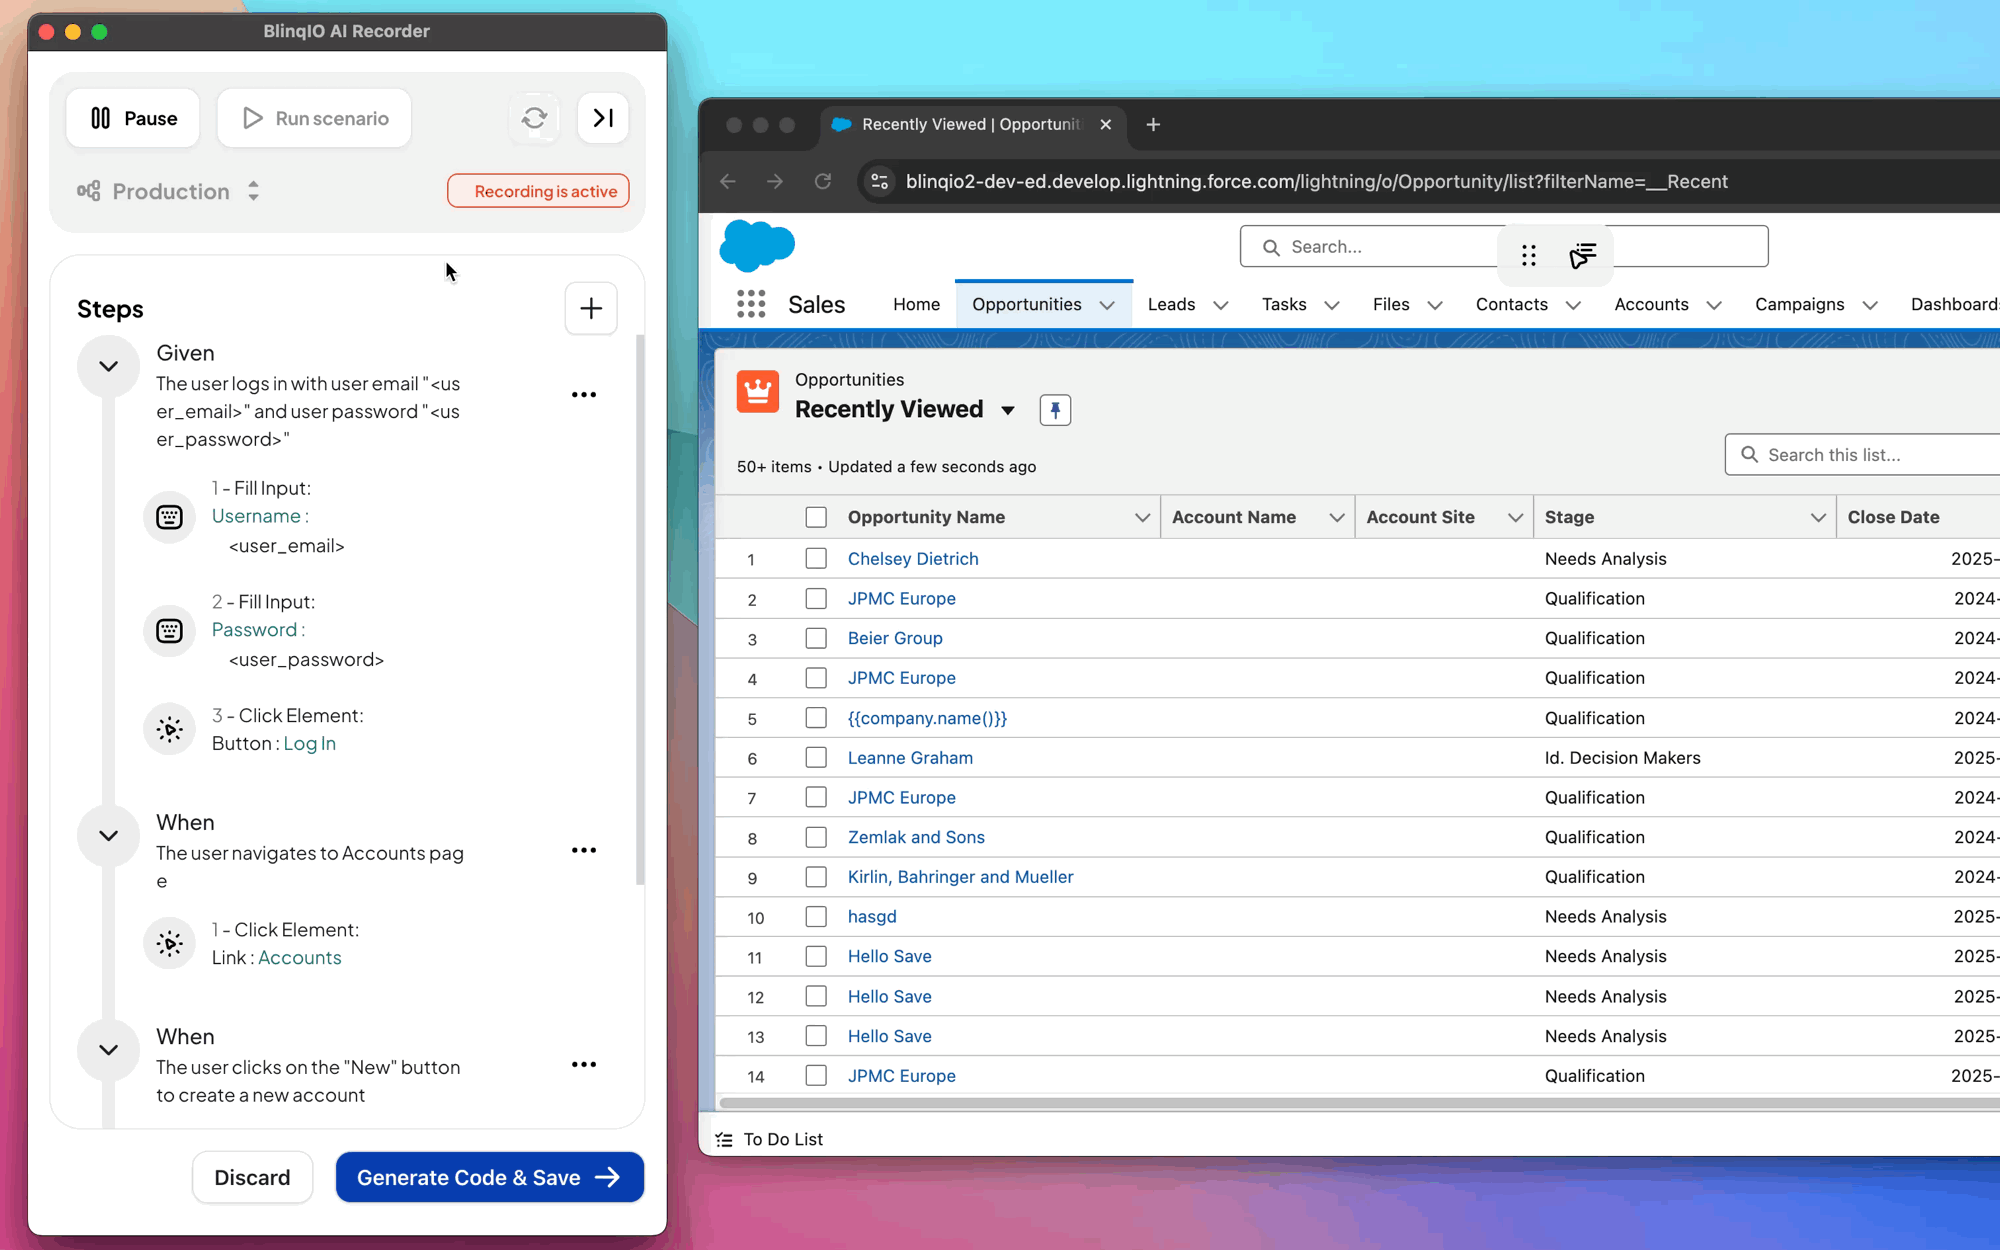
Task: Click the refresh icon in BlinqIO Recorder
Action: (534, 118)
